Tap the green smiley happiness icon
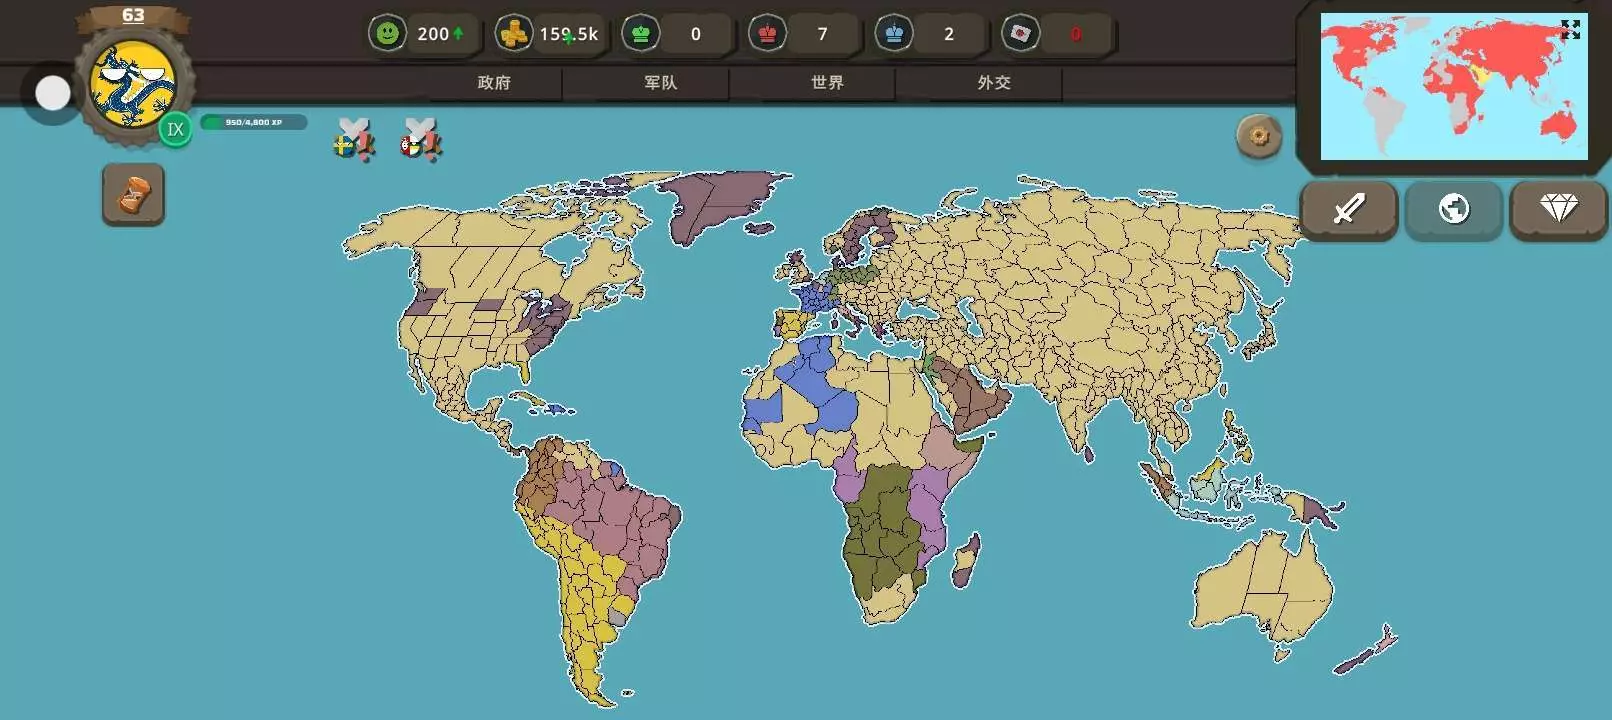The image size is (1612, 720). (x=386, y=34)
